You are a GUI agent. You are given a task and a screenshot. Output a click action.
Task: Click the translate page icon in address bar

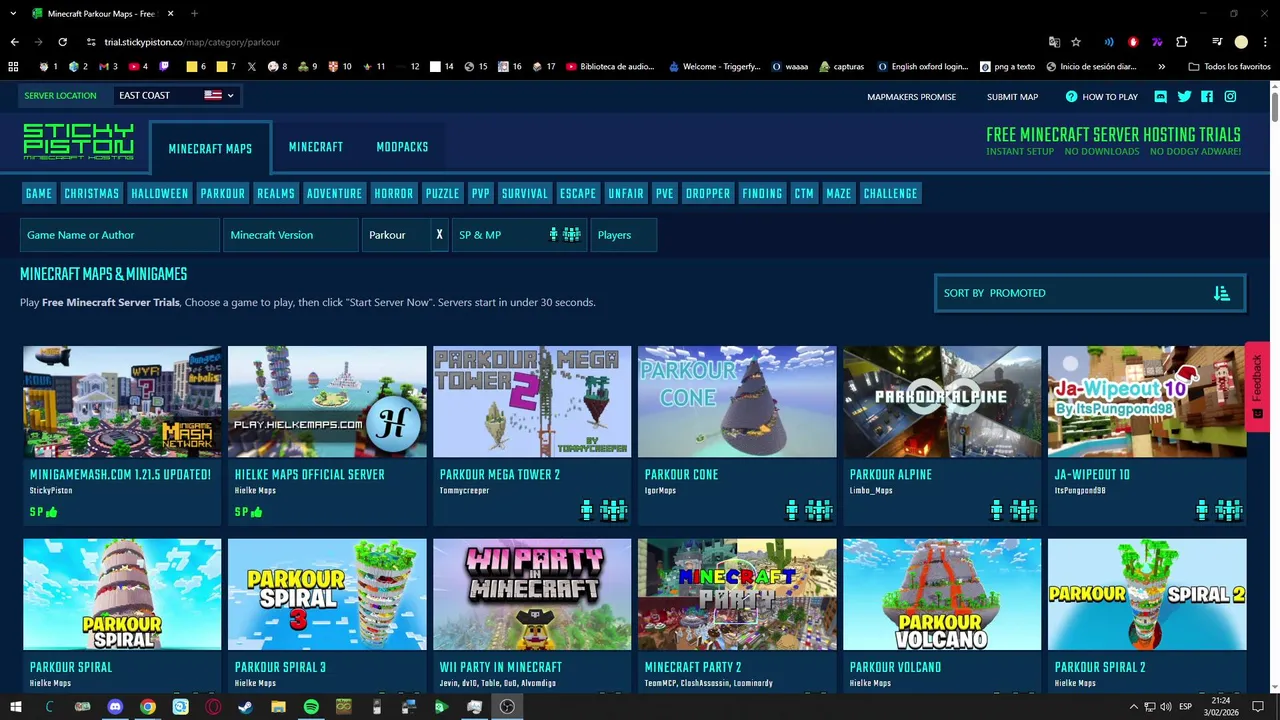point(1054,42)
